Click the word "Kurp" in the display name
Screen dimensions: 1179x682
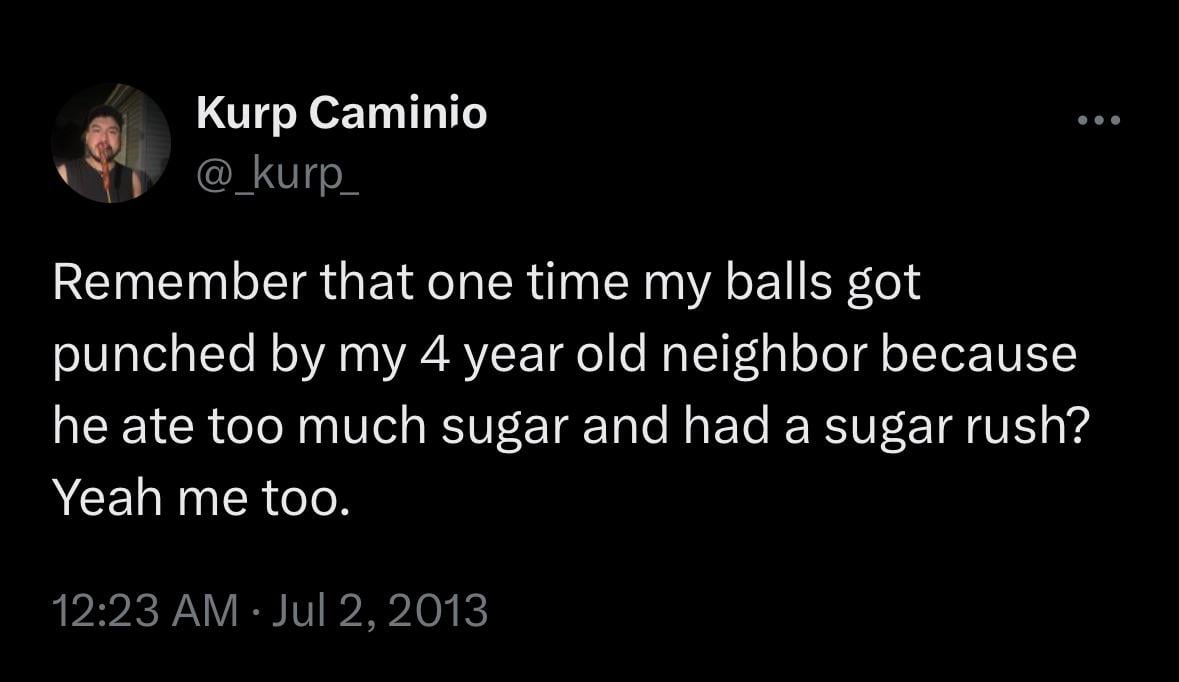245,114
